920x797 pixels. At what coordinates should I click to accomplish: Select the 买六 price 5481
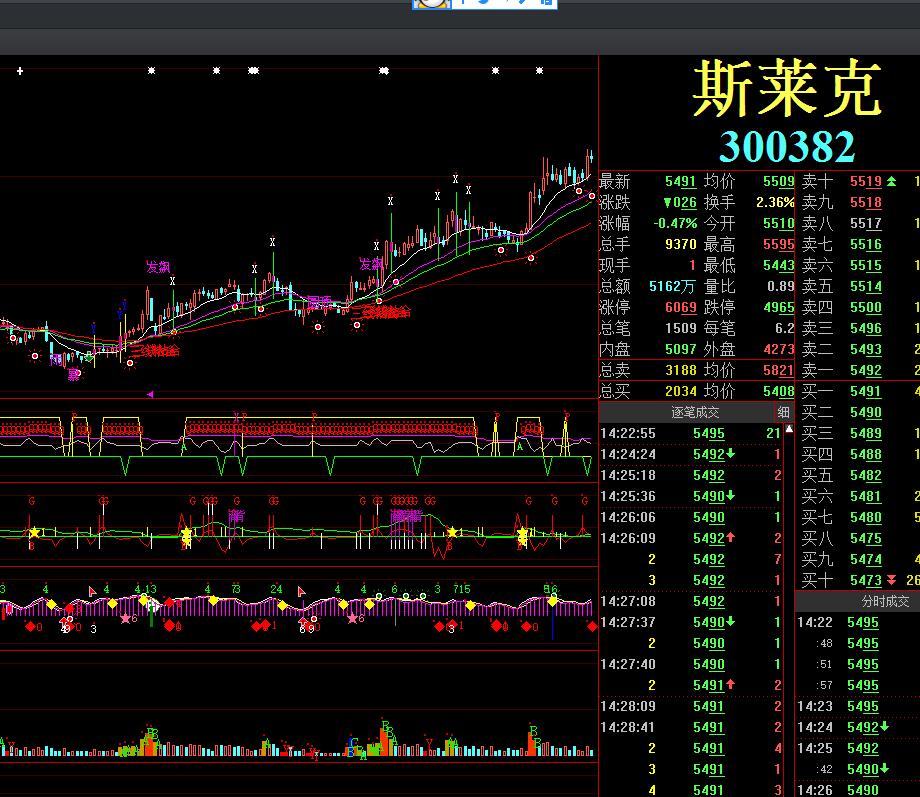point(865,496)
